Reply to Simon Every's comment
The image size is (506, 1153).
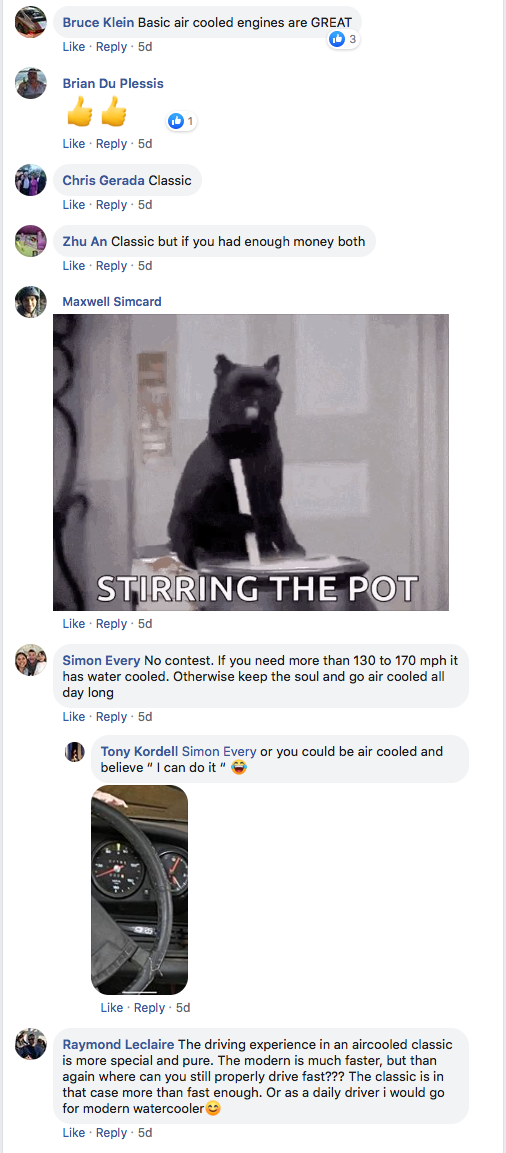[x=111, y=716]
